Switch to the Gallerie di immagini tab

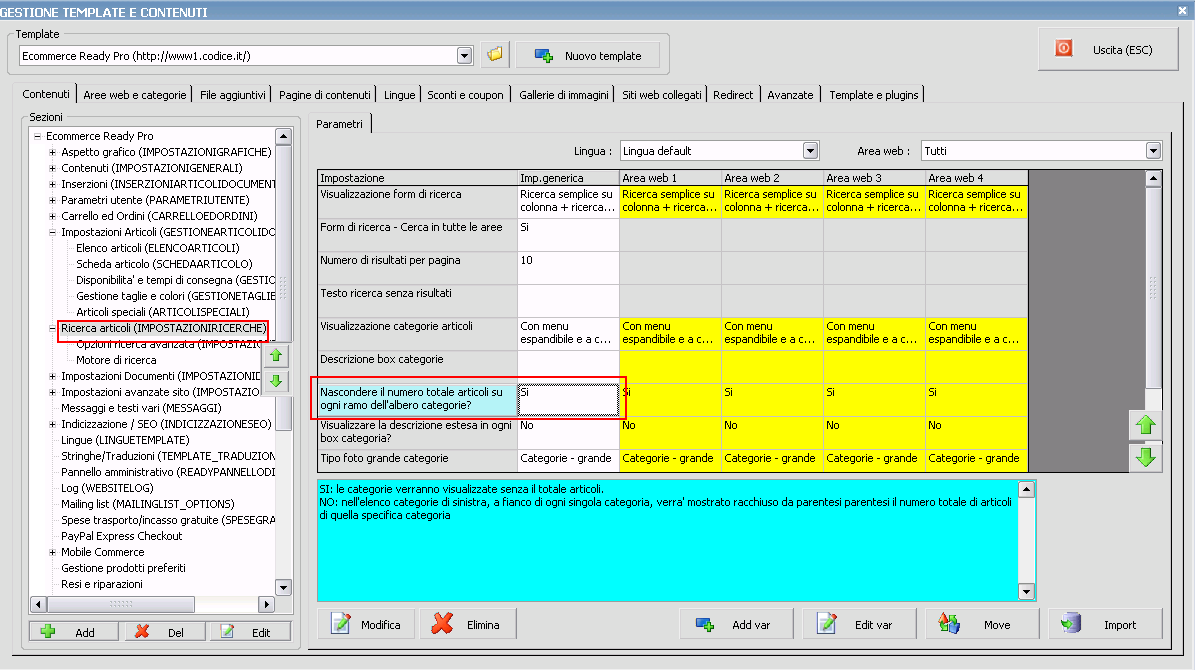[x=563, y=95]
